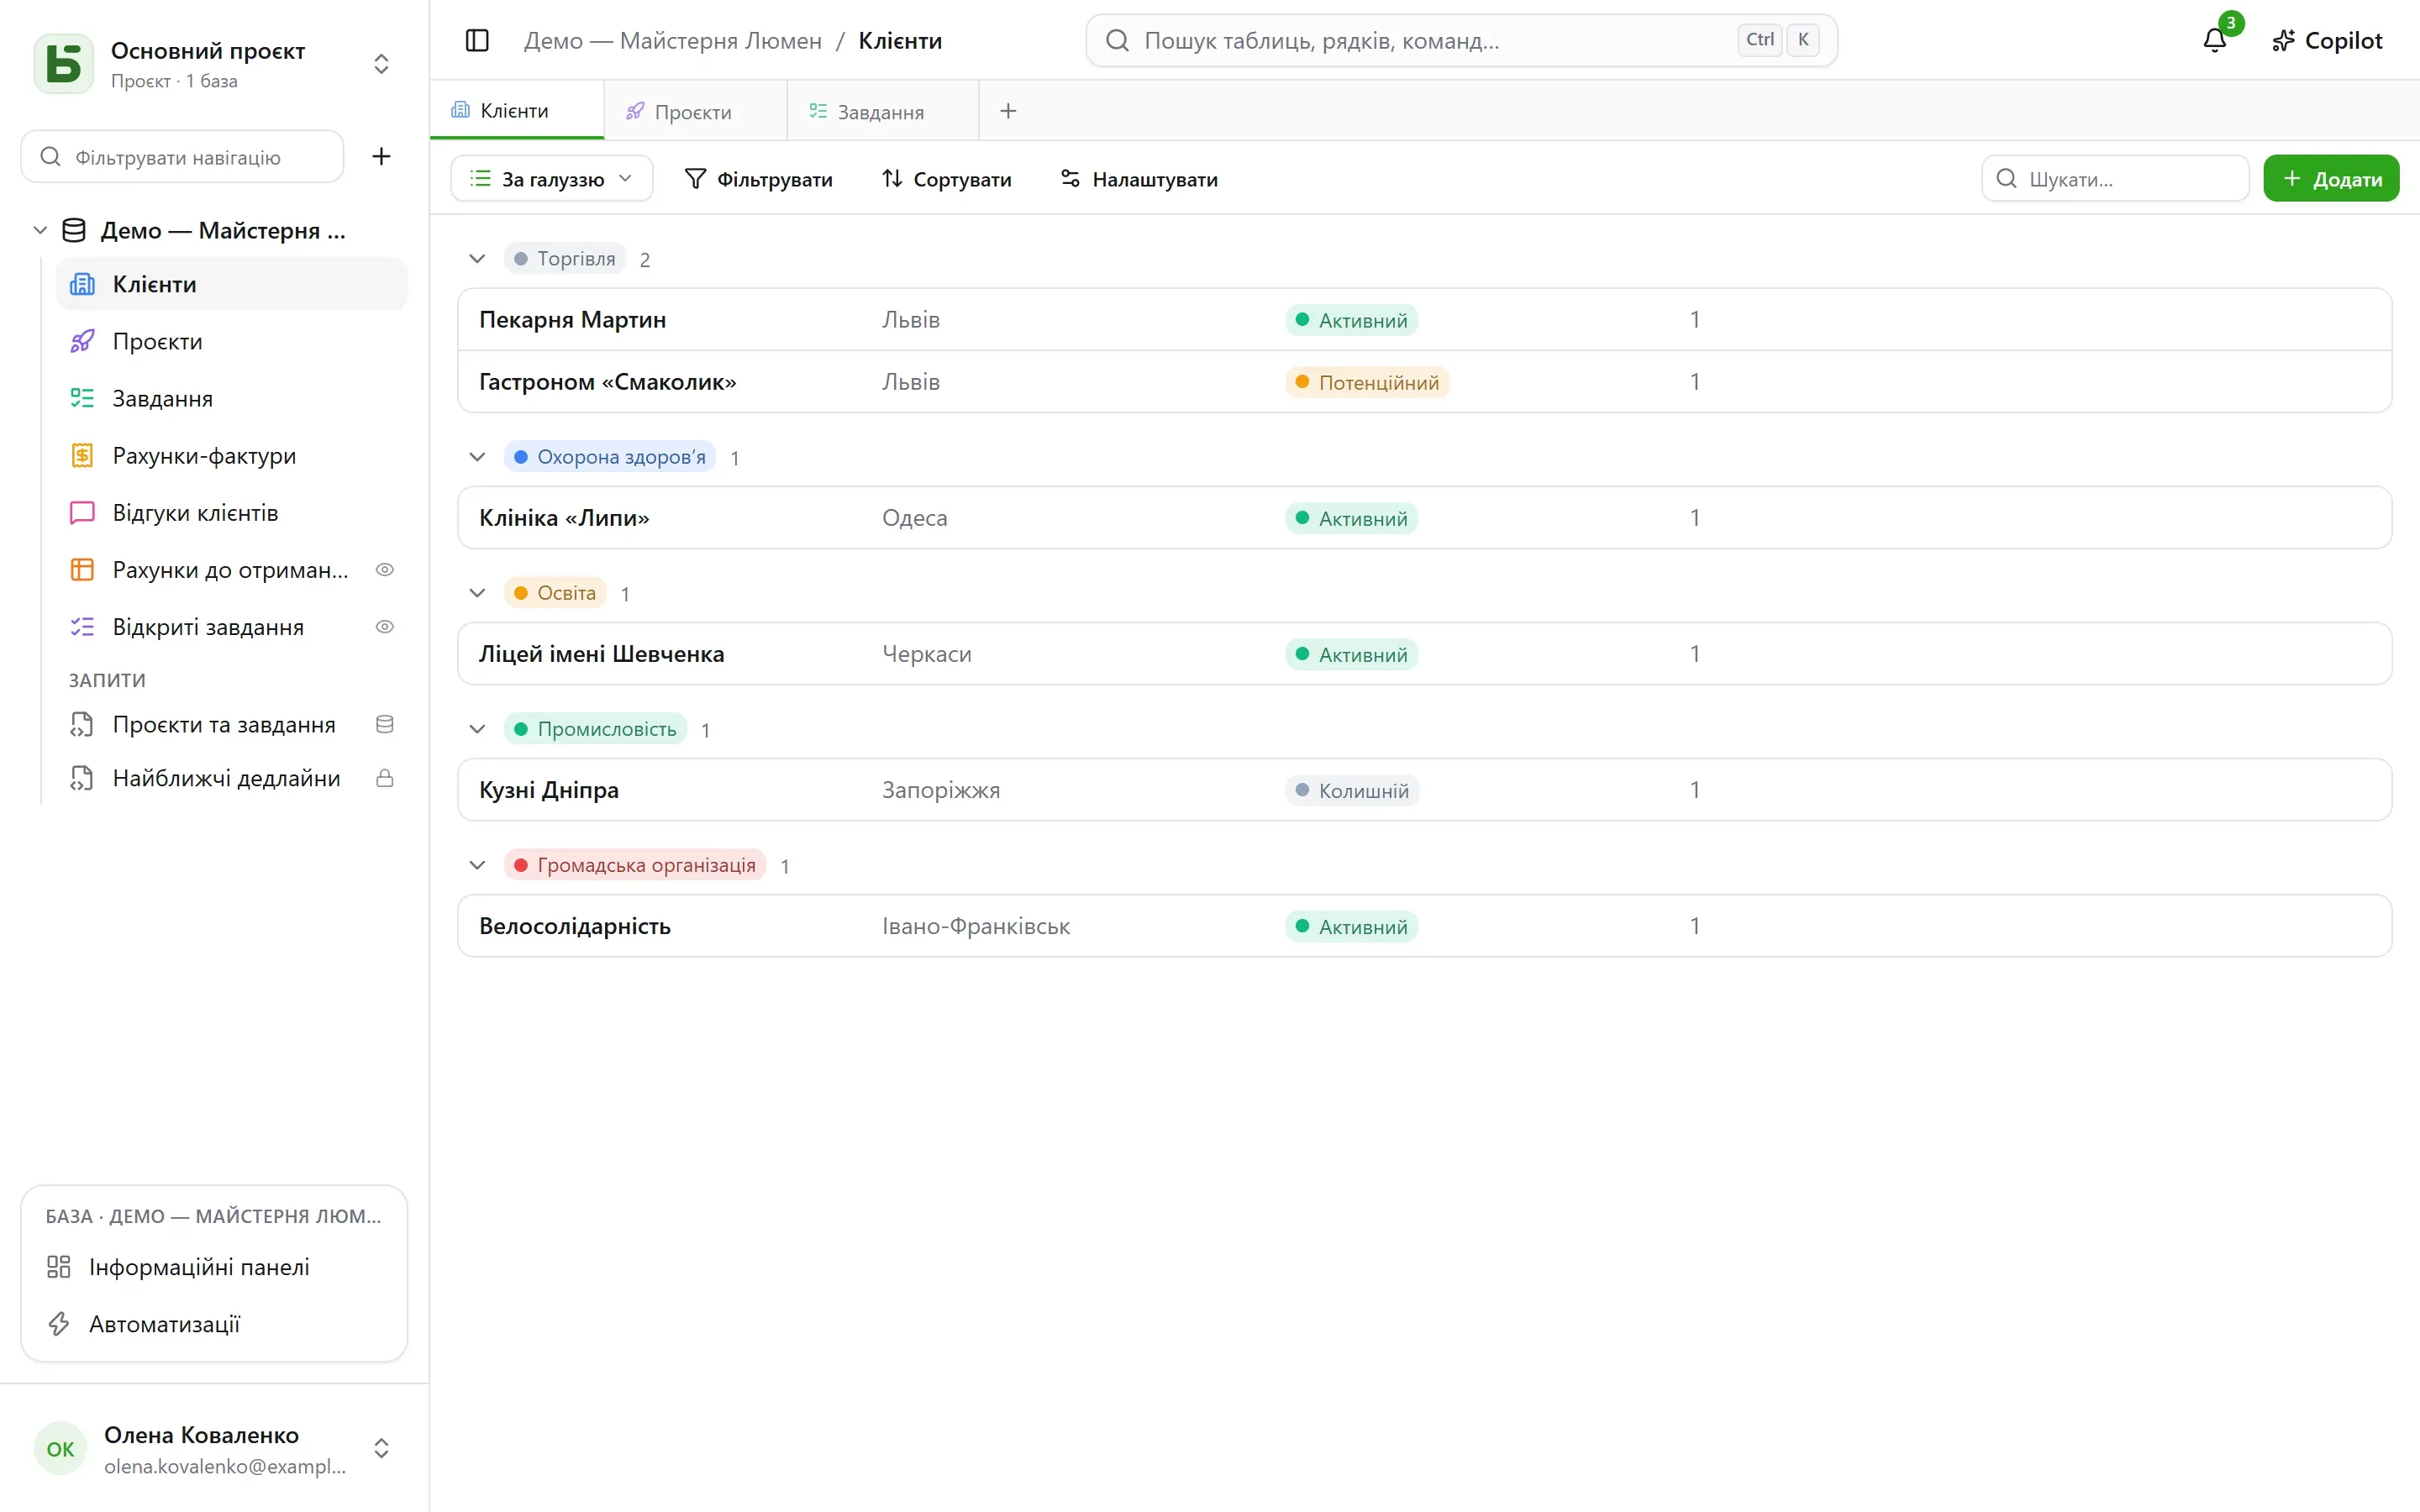
Task: Collapse the Громадська організація group
Action: [x=477, y=865]
